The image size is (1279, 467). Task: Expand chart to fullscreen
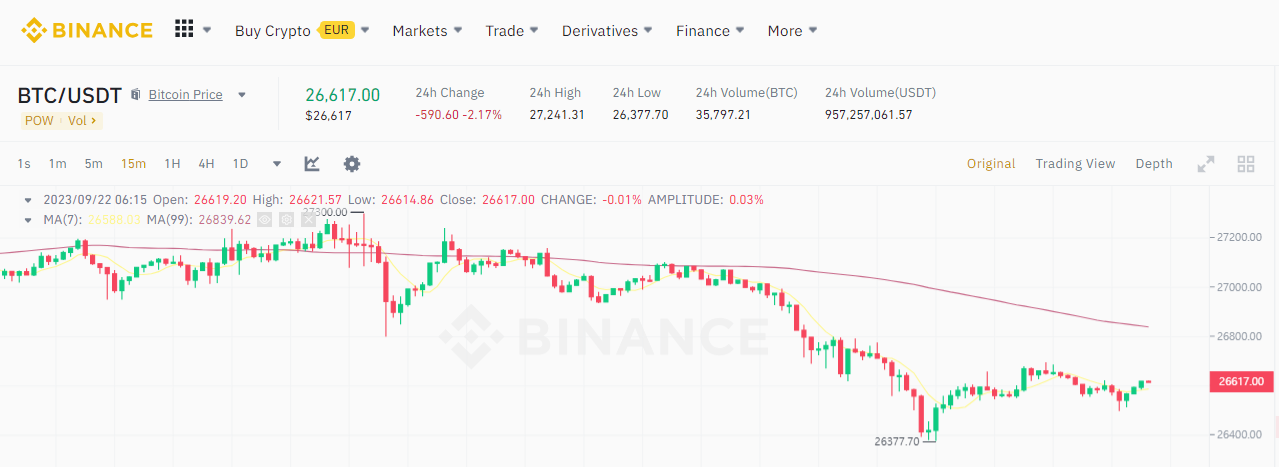point(1206,164)
